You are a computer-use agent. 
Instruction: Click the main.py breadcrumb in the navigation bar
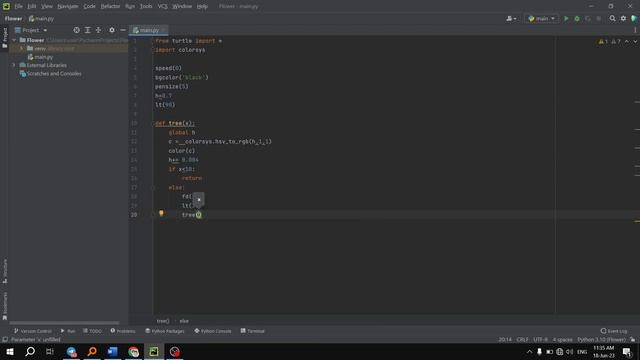[x=41, y=19]
